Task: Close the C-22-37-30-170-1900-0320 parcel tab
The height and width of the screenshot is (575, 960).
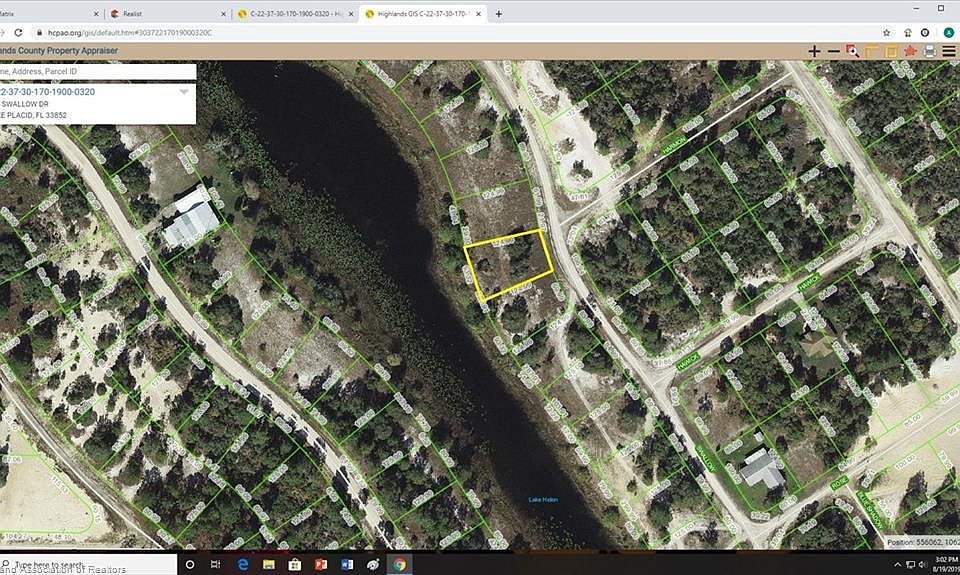Action: click(351, 13)
